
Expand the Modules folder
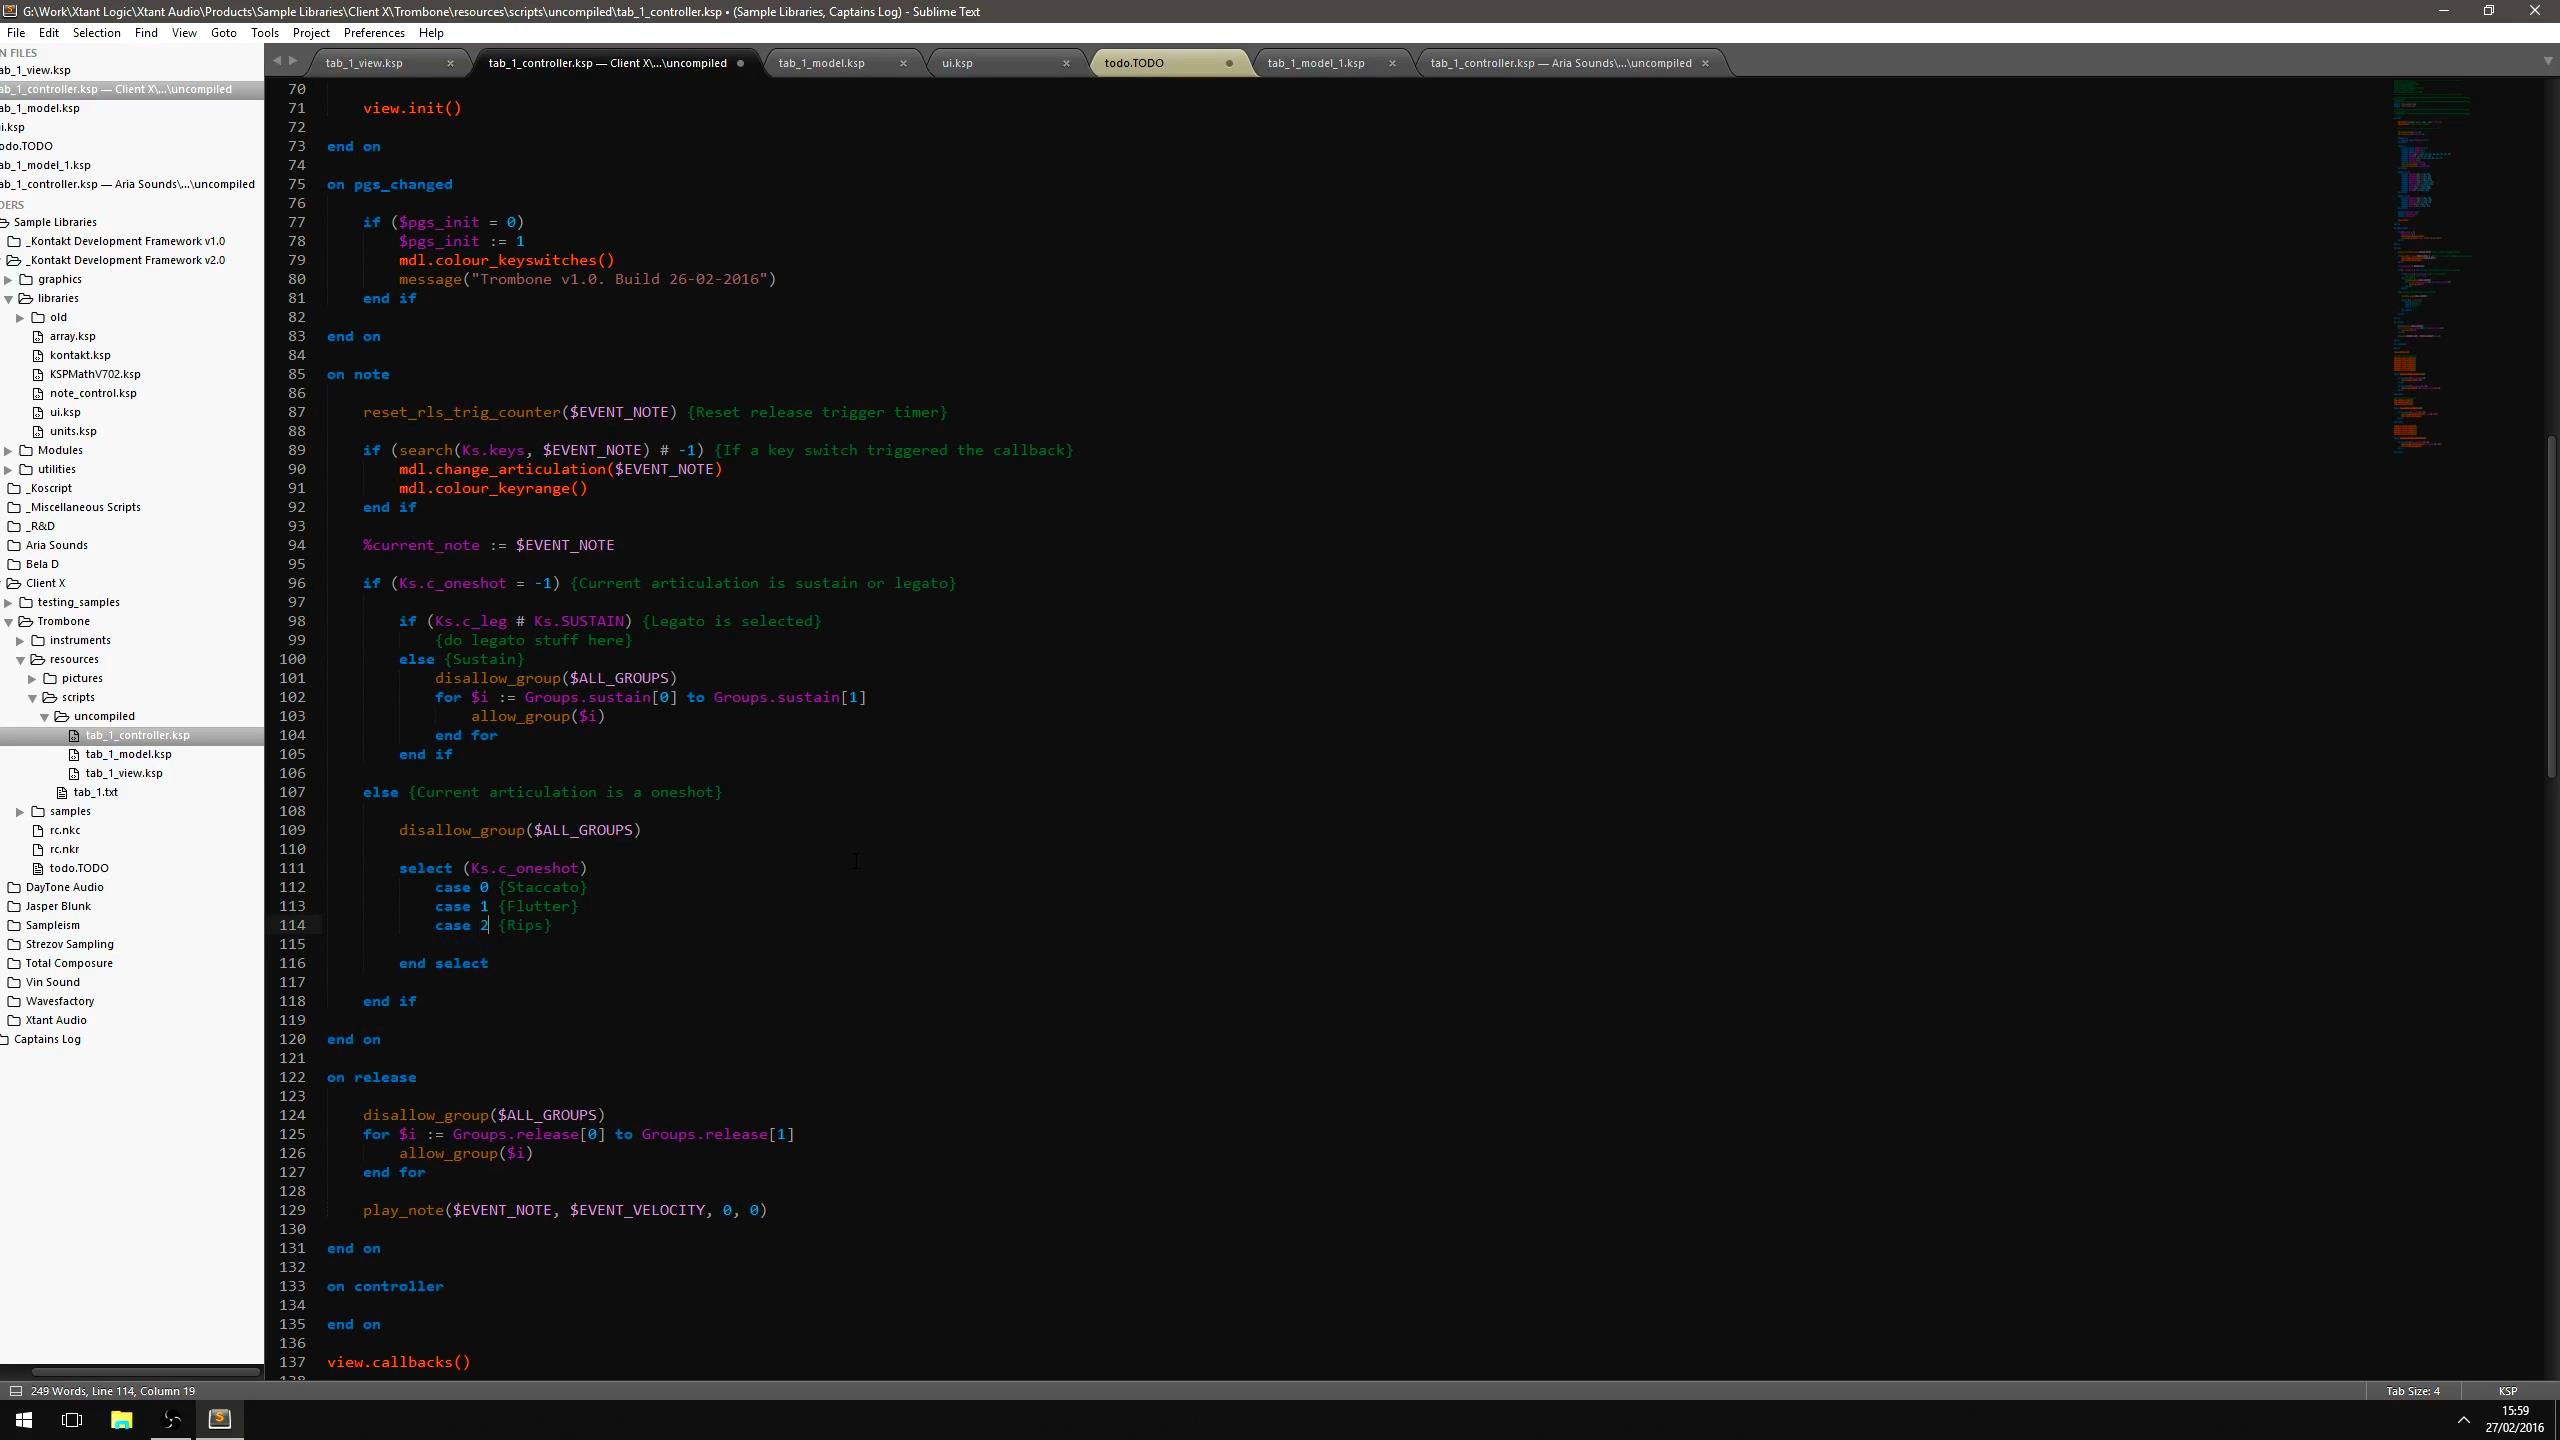[8, 451]
